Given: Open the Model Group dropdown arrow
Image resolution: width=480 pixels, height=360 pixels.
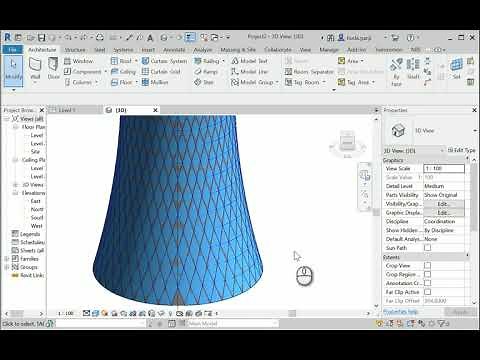Looking at the screenshot, I should point(277,82).
